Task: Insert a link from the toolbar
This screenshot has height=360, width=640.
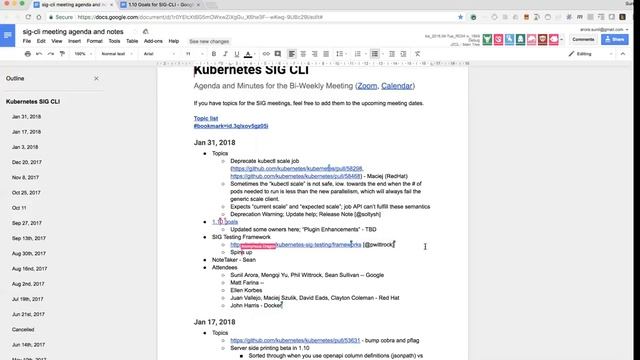Action: pyautogui.click(x=266, y=54)
